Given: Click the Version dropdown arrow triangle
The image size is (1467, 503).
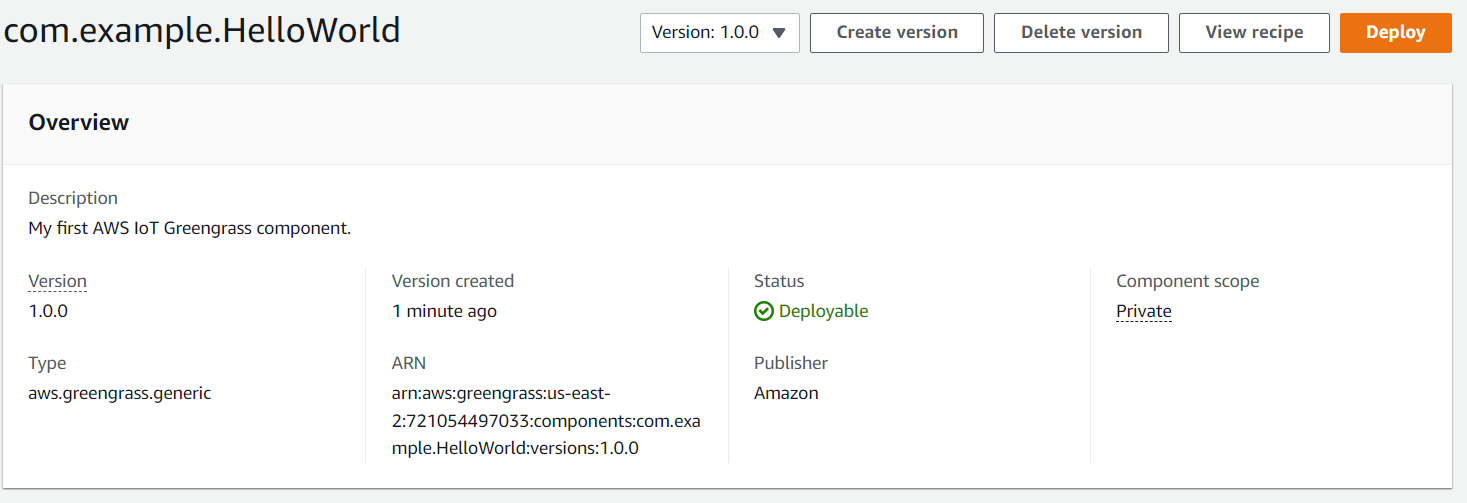Looking at the screenshot, I should coord(780,33).
